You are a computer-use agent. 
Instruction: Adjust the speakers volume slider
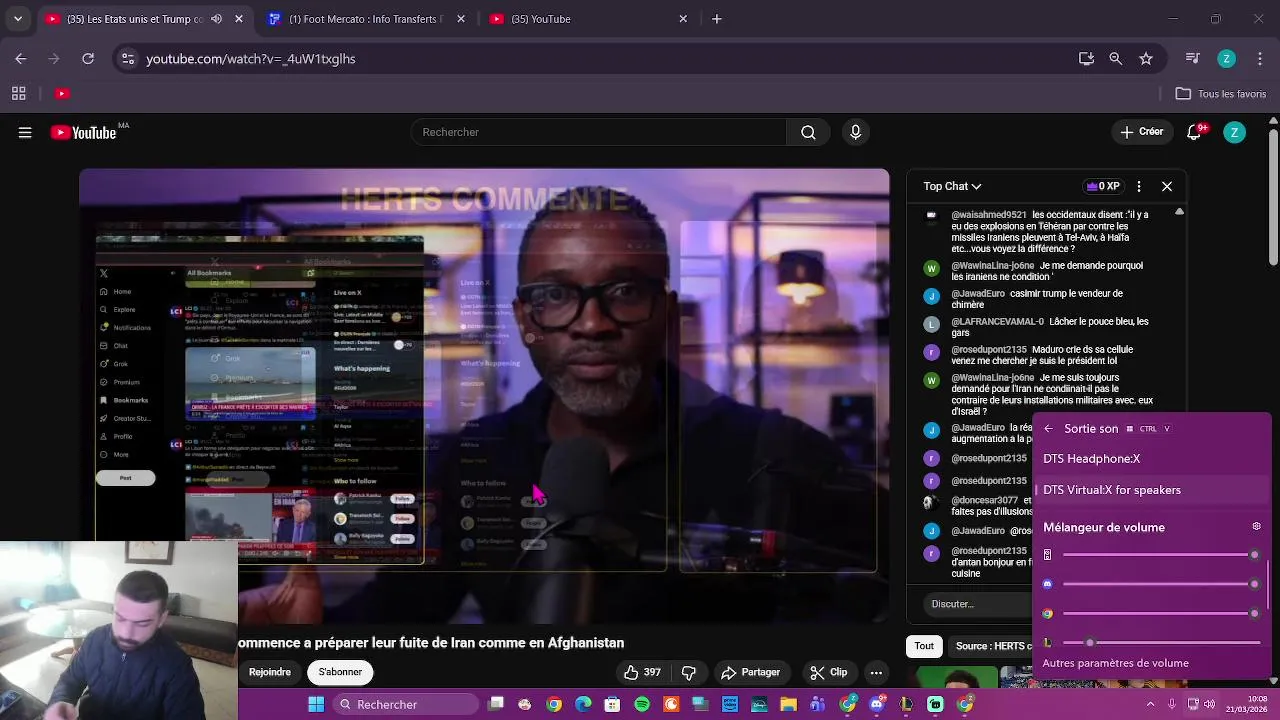1159,555
